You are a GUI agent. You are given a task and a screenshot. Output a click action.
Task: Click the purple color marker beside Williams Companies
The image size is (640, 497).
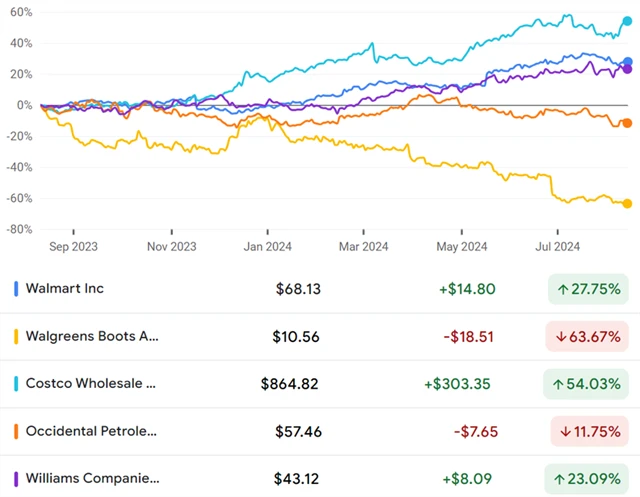(x=17, y=479)
